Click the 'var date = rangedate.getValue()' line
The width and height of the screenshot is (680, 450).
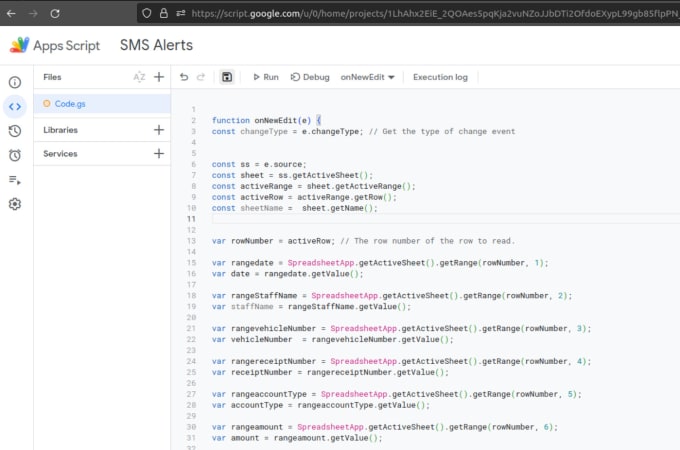[288, 274]
